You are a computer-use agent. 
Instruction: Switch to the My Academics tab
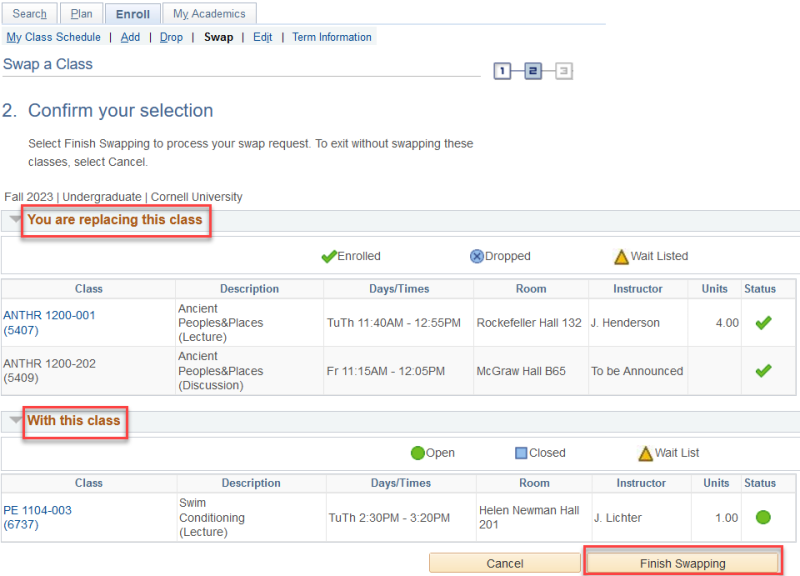point(209,13)
